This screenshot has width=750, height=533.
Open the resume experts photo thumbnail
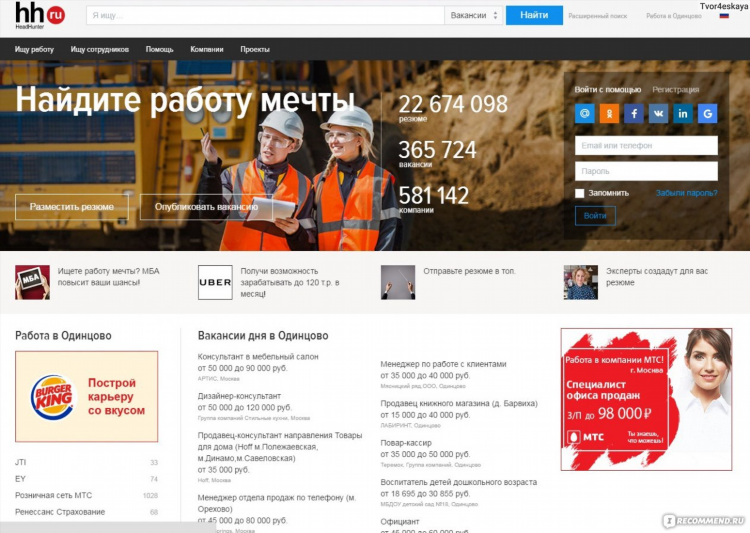click(x=581, y=282)
